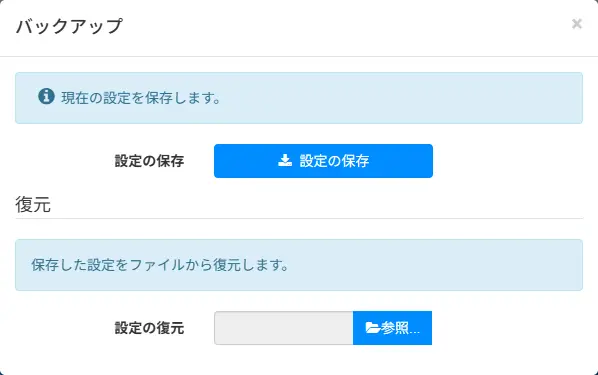Click the blue 設定の保存 button

323,161
